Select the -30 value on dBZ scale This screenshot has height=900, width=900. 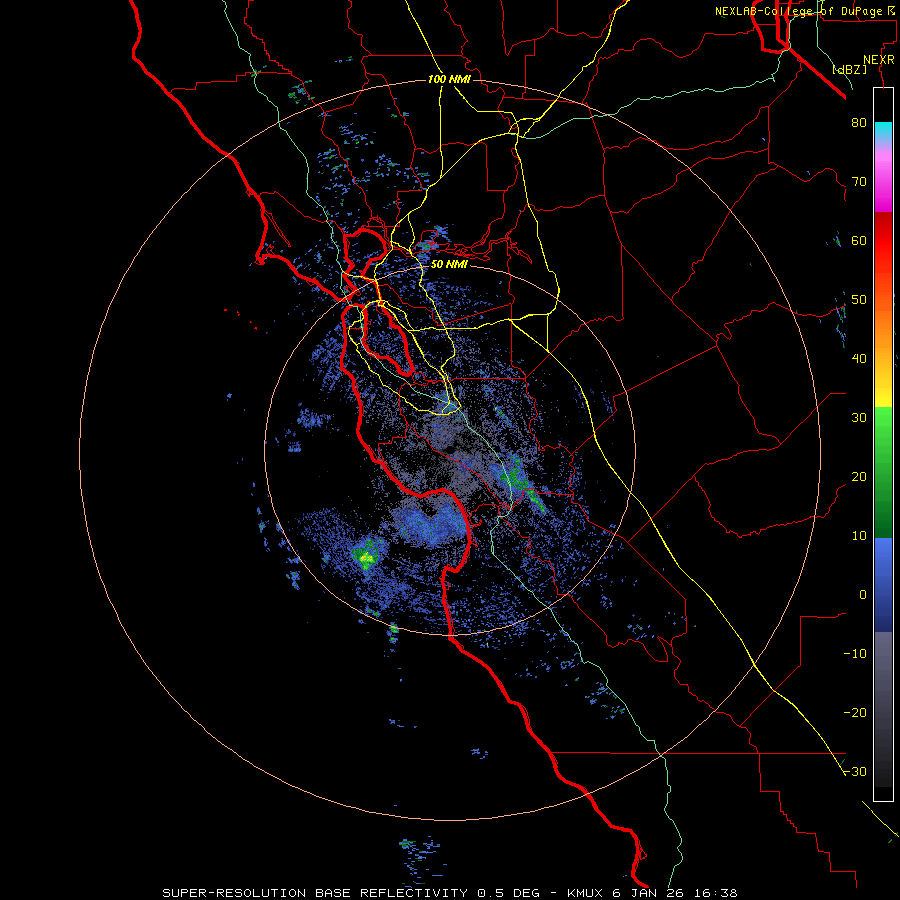pyautogui.click(x=855, y=772)
